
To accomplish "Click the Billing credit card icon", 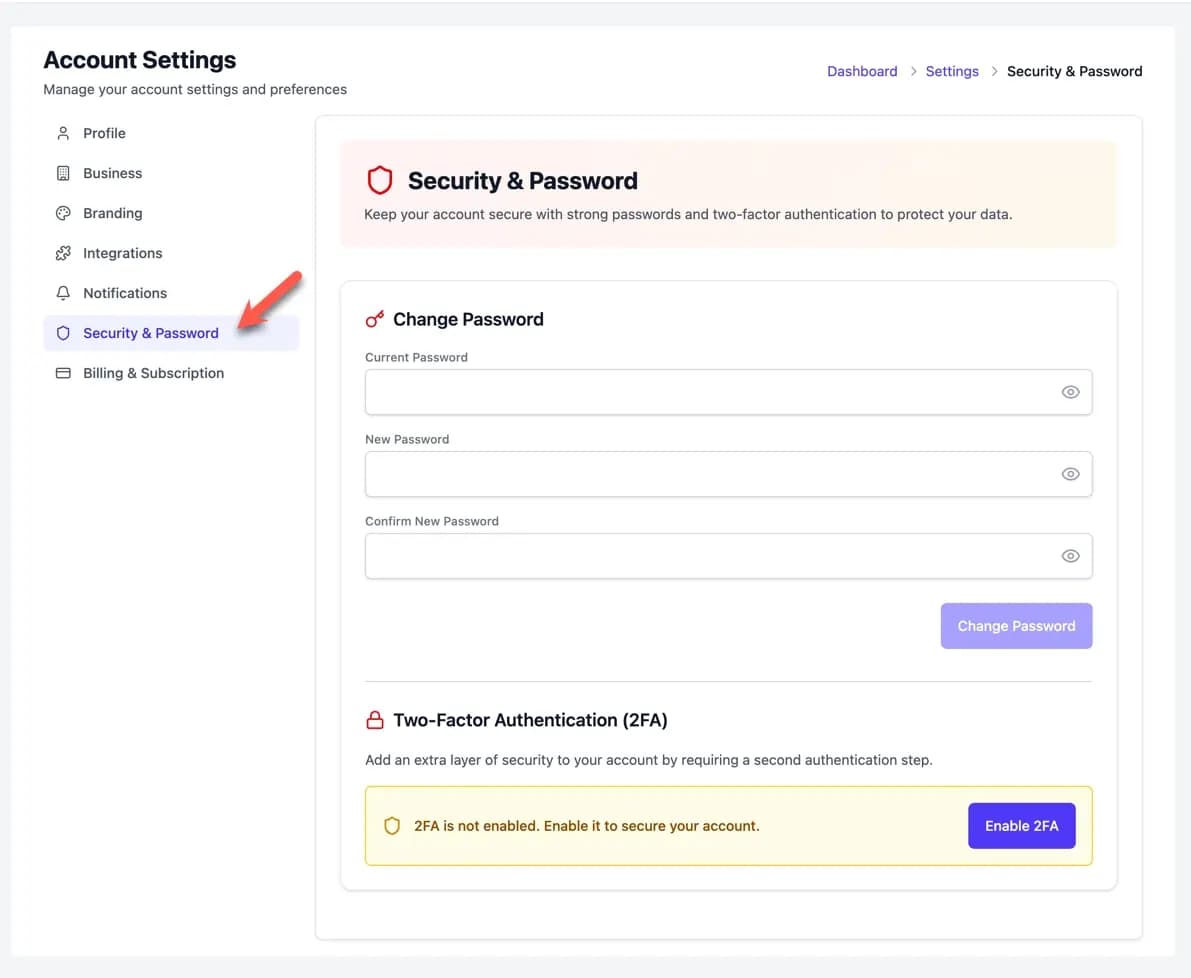I will [x=63, y=373].
